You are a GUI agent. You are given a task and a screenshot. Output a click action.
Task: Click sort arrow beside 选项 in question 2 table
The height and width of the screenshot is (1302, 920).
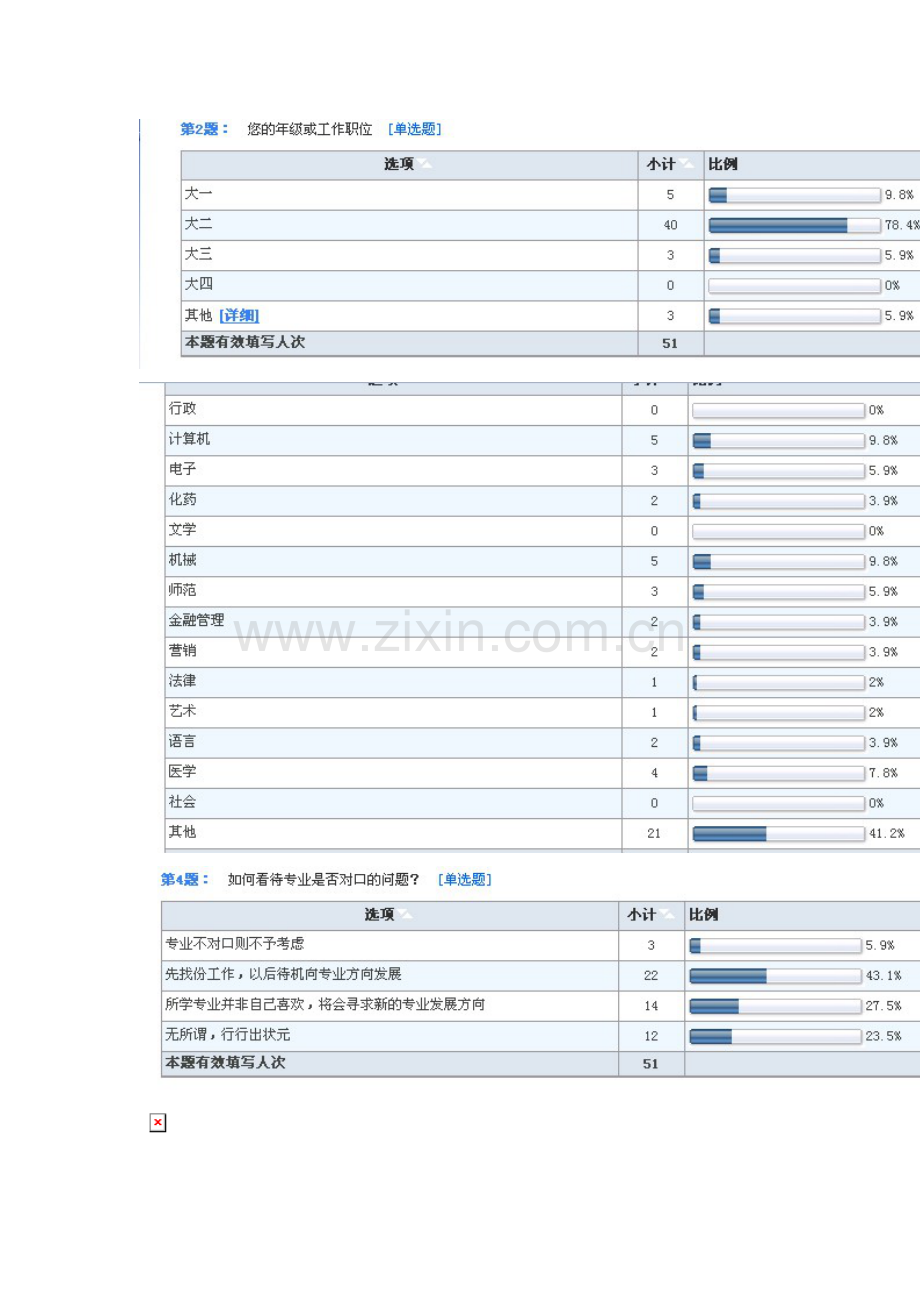tap(425, 165)
